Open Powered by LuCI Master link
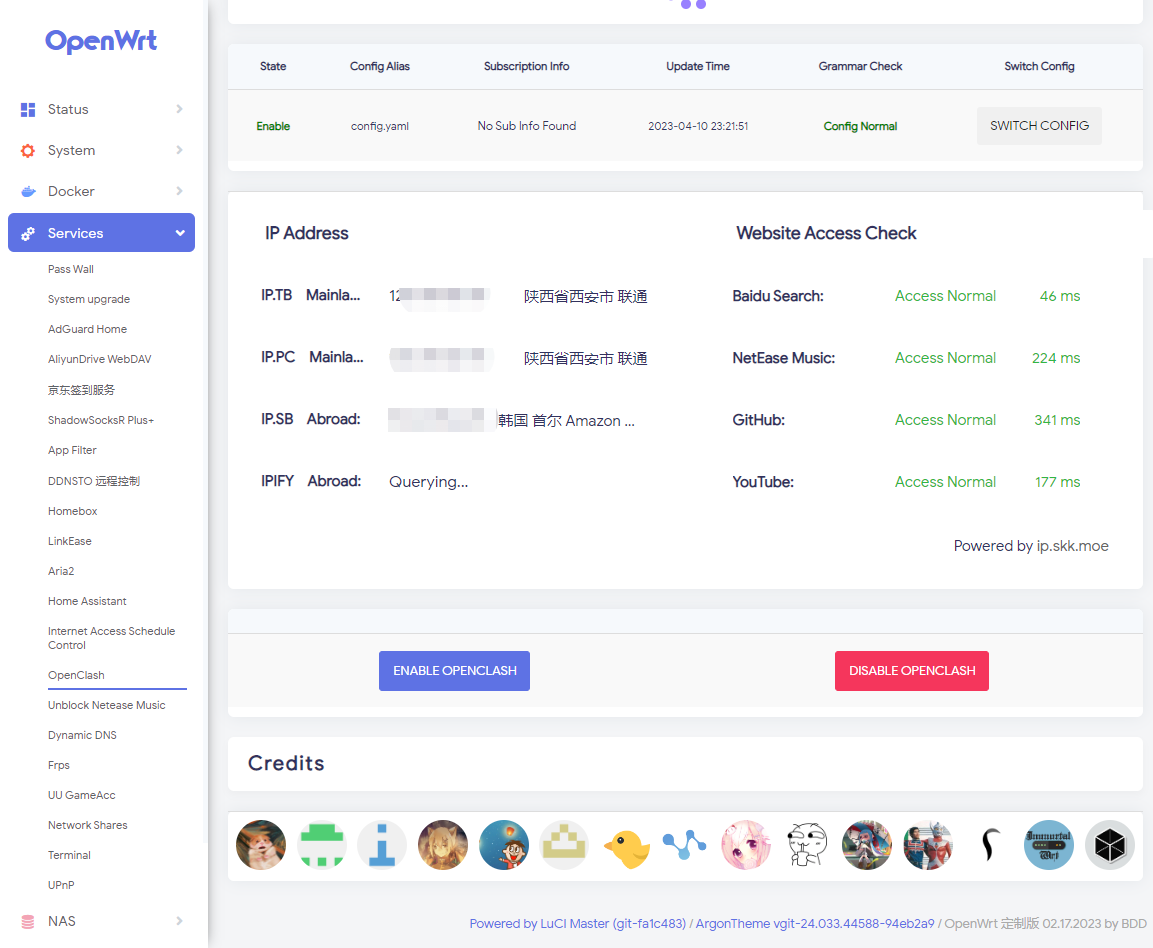1153x948 pixels. coord(577,924)
